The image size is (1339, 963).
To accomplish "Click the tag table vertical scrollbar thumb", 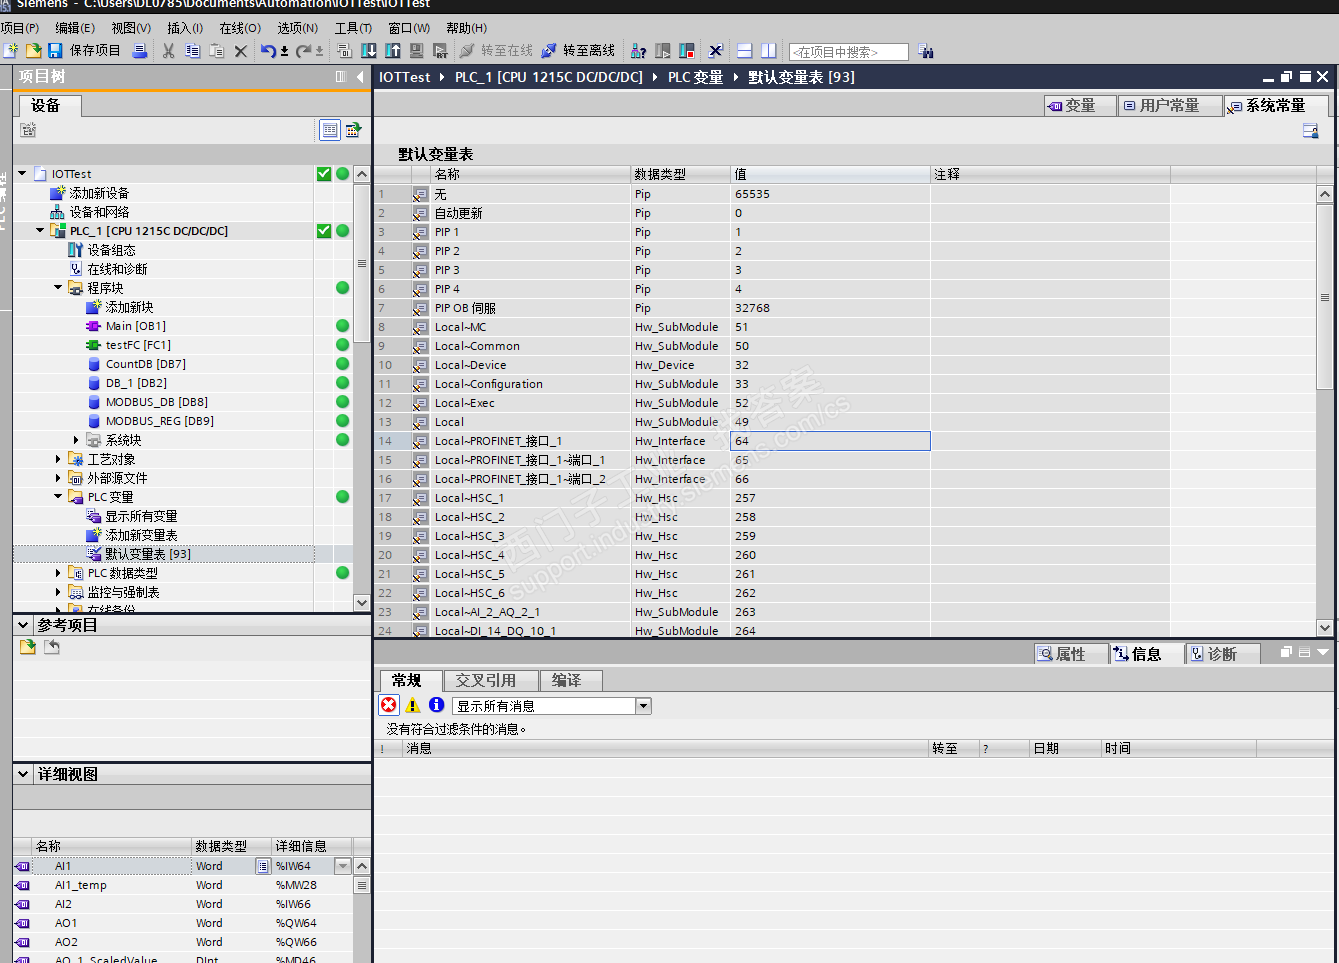I will pos(1325,295).
